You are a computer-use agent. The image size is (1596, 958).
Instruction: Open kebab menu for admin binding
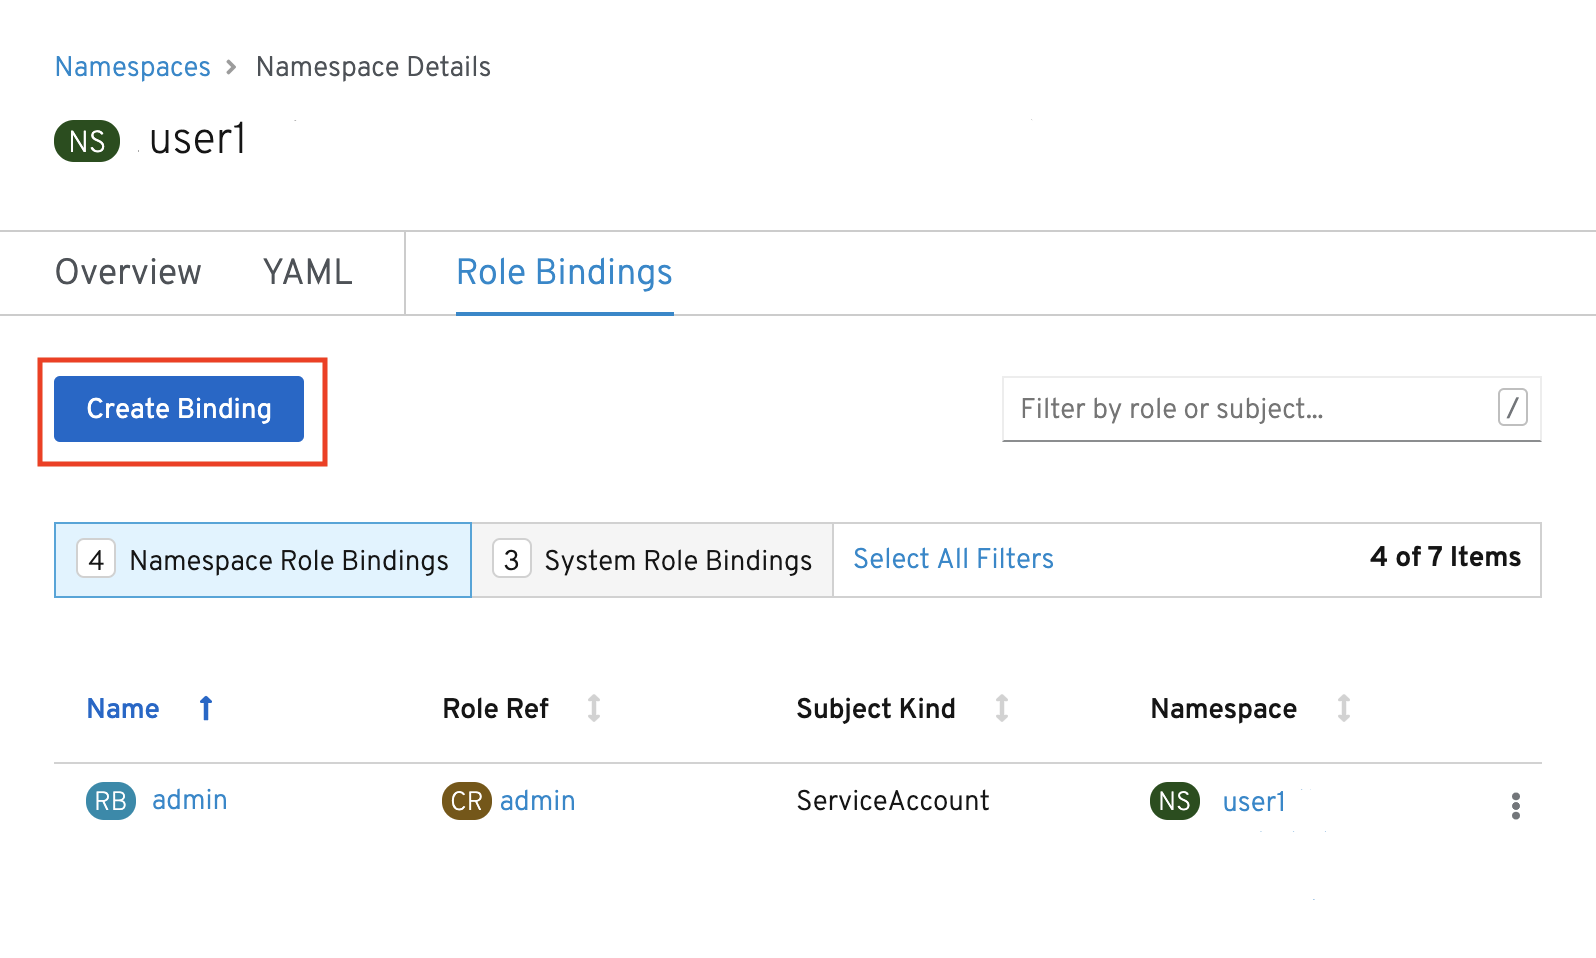point(1515,806)
